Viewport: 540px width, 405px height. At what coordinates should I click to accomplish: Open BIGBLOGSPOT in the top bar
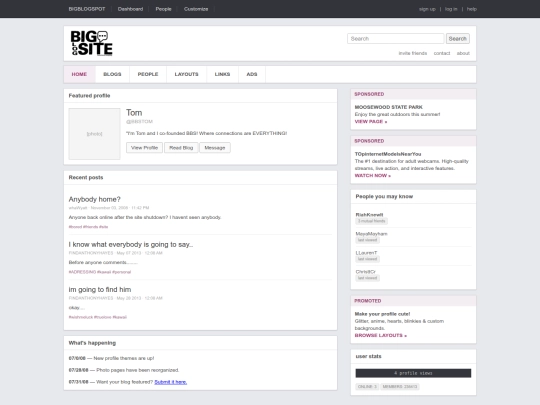[87, 9]
